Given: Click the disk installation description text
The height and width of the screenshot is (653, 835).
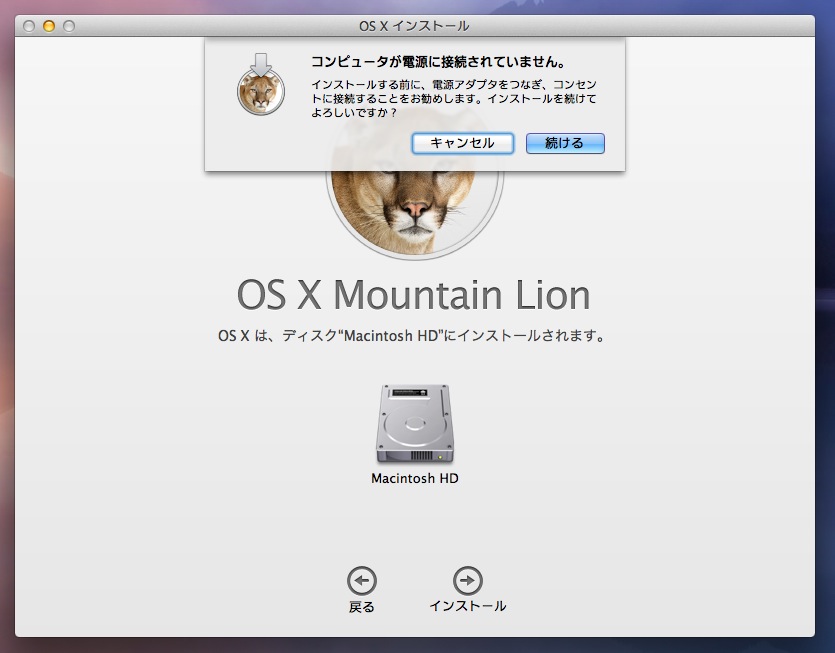Looking at the screenshot, I should 412,336.
